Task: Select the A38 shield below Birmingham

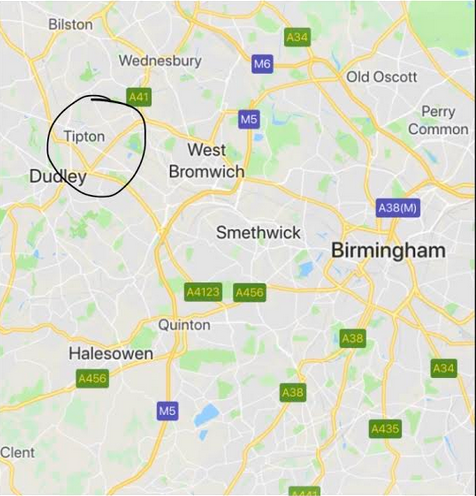Action: click(353, 338)
